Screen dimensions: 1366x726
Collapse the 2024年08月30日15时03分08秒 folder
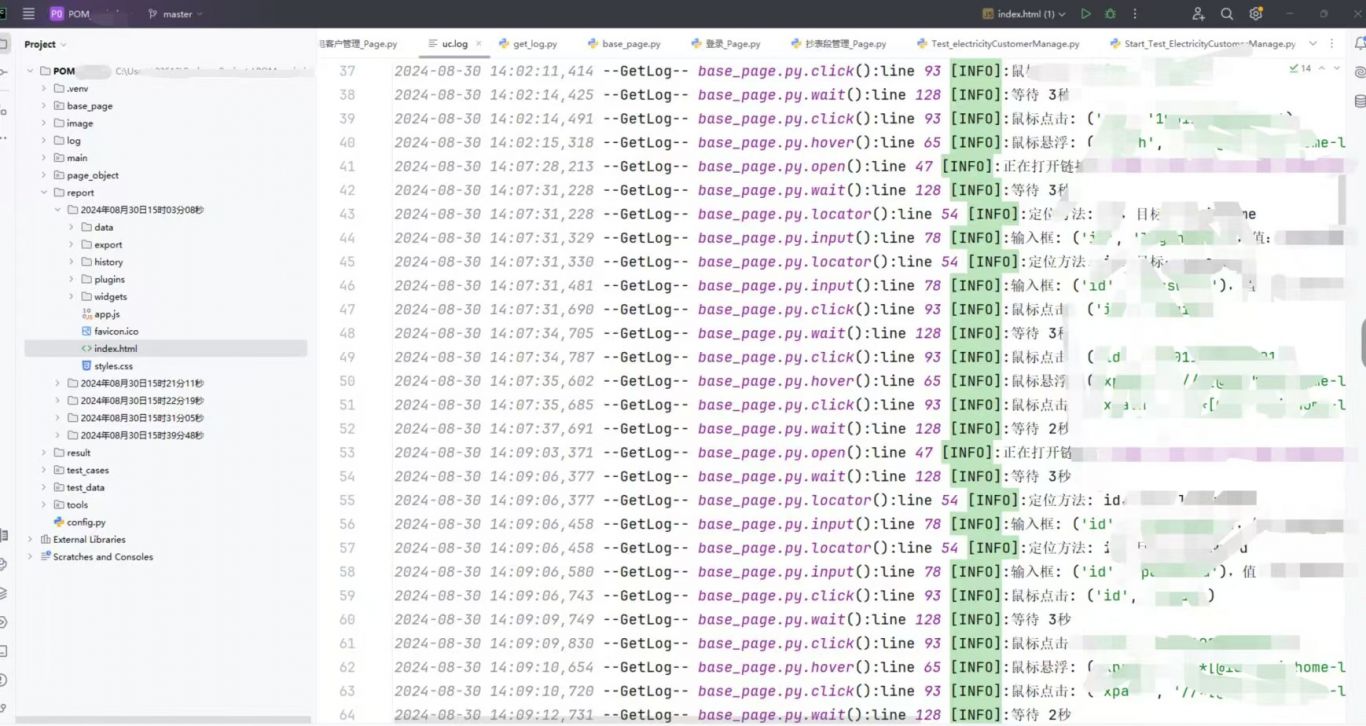coord(58,210)
